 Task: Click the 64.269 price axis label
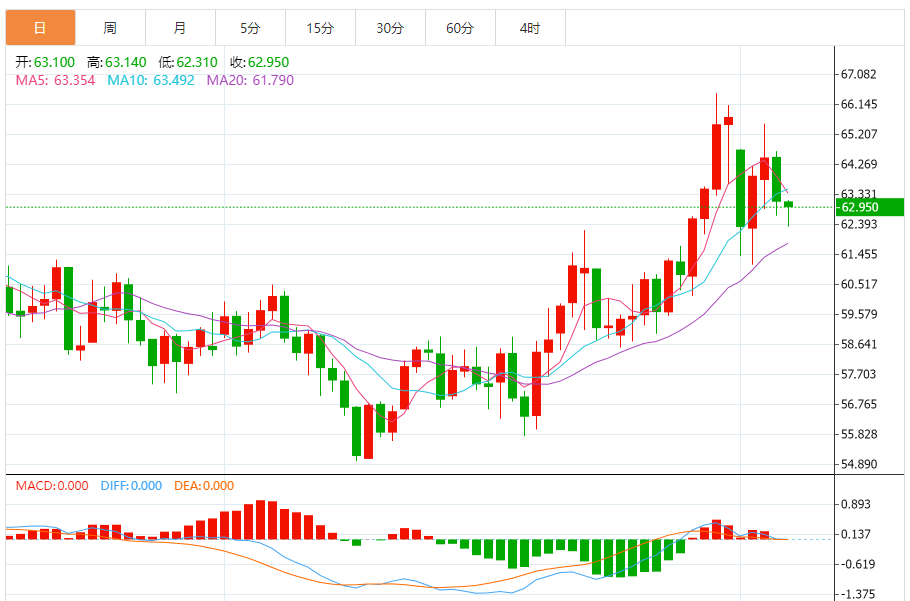click(859, 164)
